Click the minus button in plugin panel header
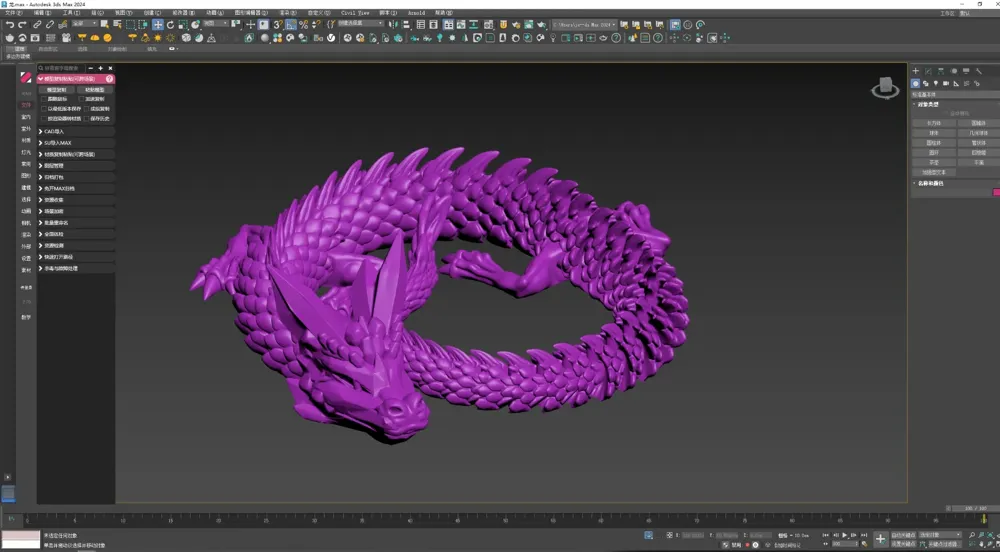This screenshot has width=1000, height=552. coord(91,68)
